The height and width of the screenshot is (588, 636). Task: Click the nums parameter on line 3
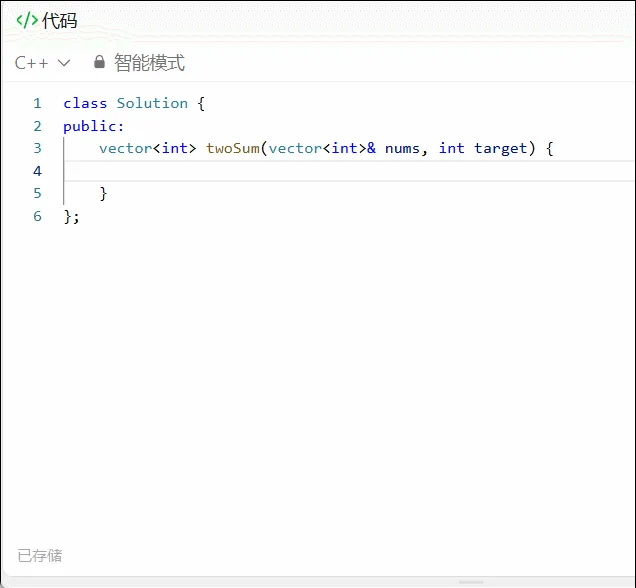(402, 149)
